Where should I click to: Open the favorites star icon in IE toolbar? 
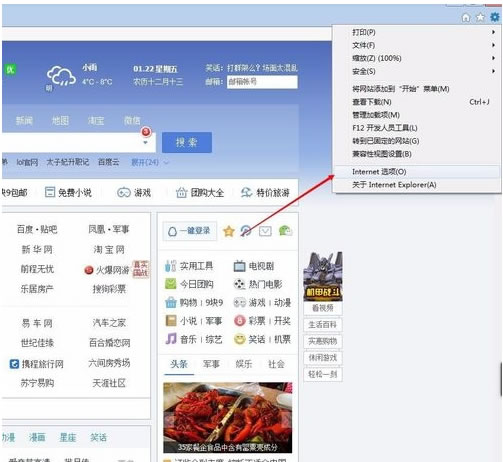point(480,17)
